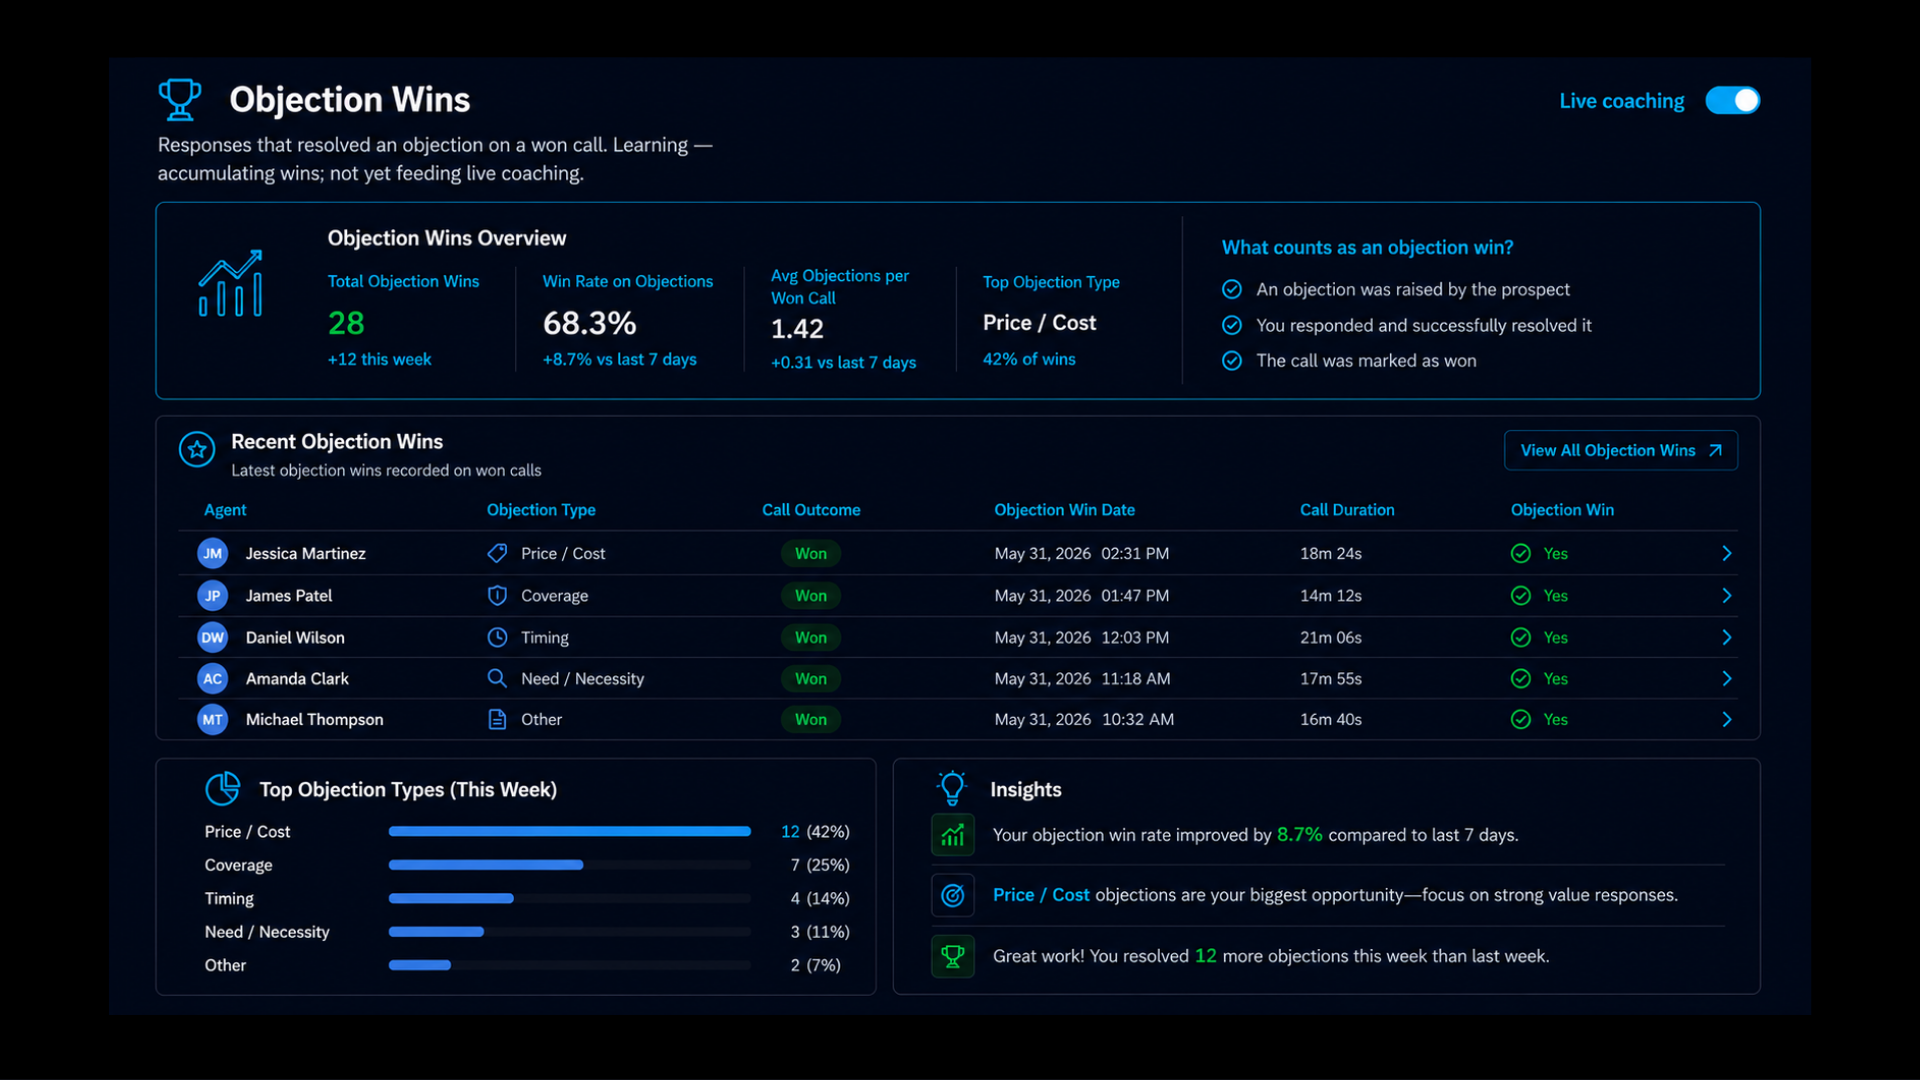
Task: Sort by Call Duration column header
Action: coord(1347,510)
